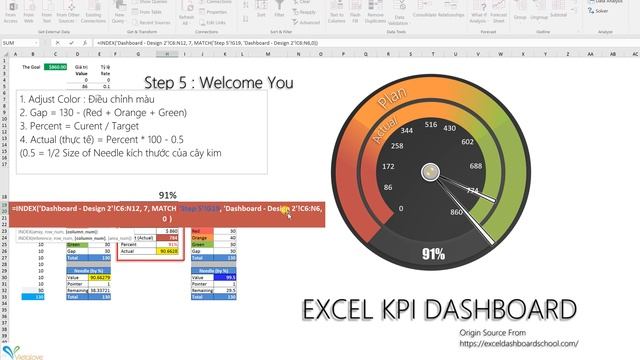Click the 91% label under the gauge

coord(433,254)
